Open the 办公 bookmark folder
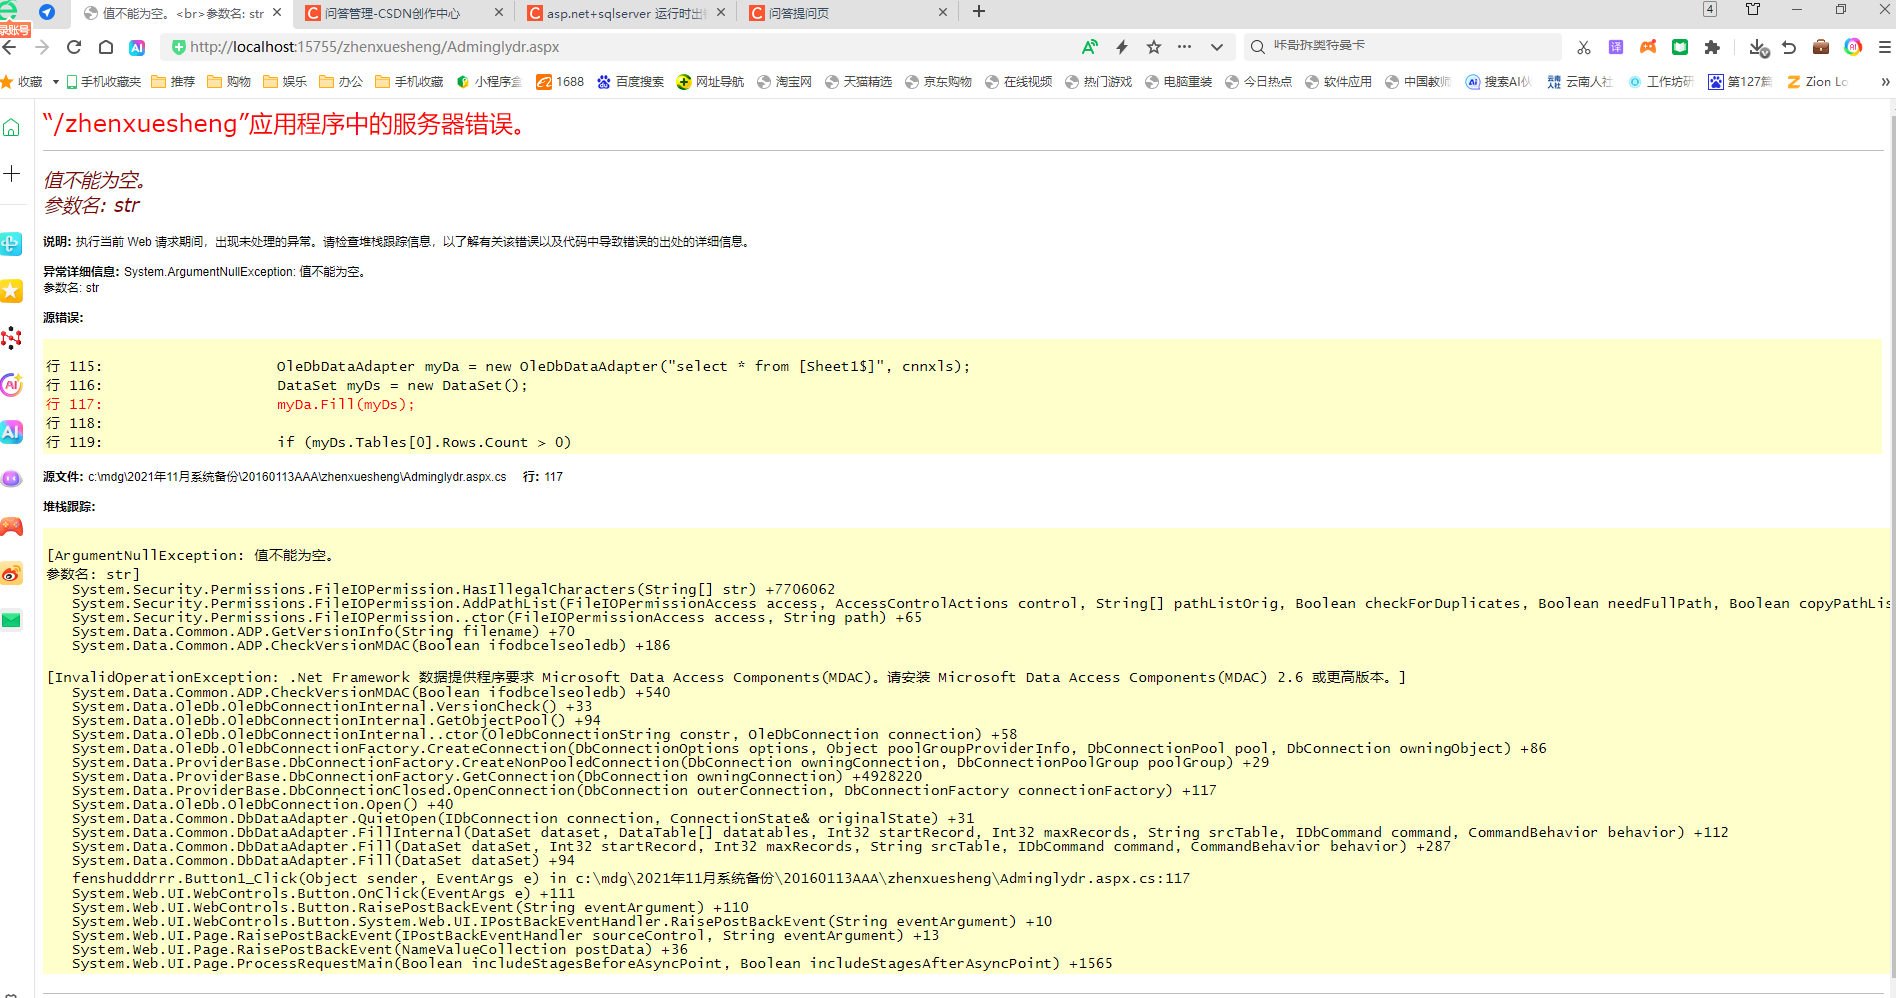Viewport: 1896px width, 998px height. pos(342,82)
